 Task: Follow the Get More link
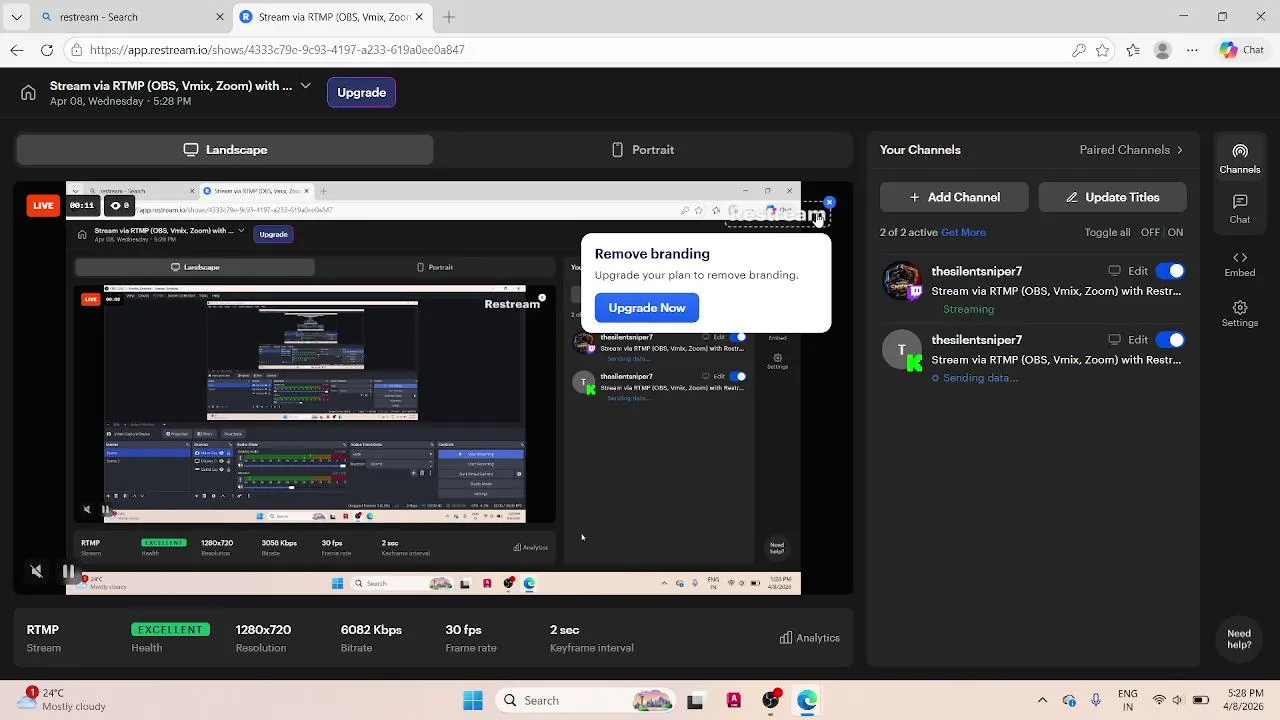(x=963, y=232)
